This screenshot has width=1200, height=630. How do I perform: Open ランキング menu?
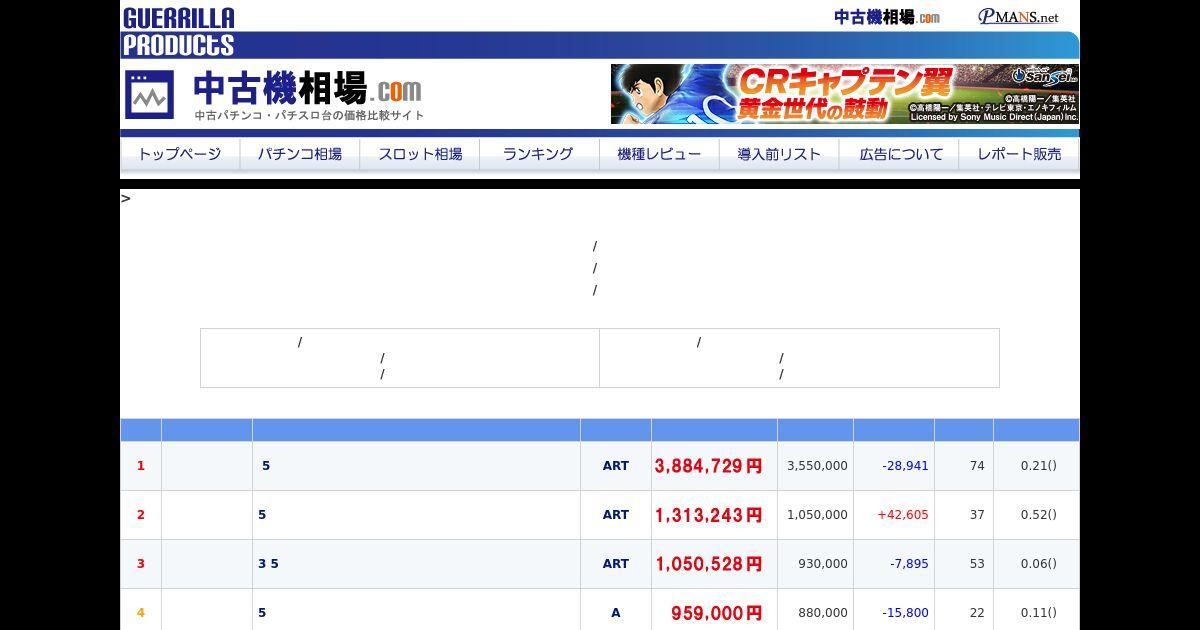[538, 155]
